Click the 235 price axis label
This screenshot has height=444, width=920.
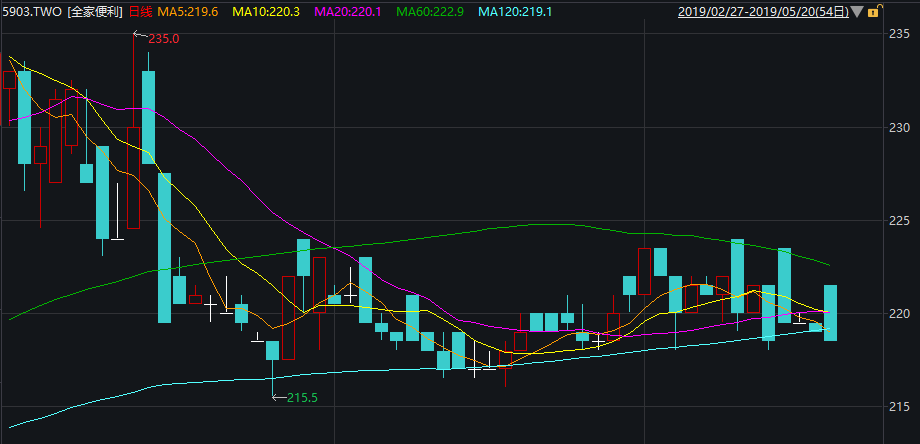point(899,34)
